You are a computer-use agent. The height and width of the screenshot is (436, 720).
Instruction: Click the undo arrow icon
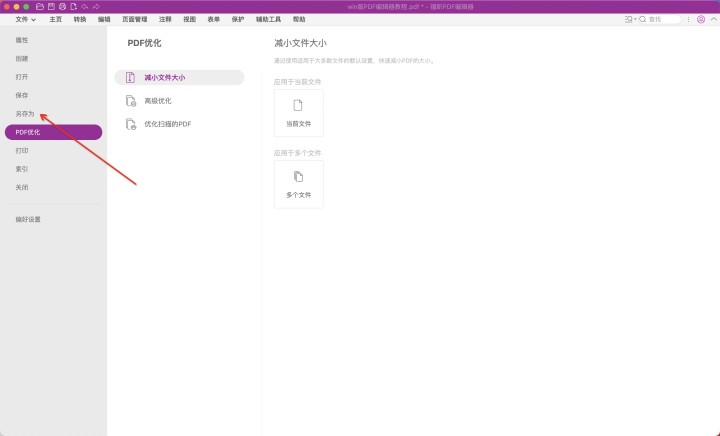coord(84,6)
